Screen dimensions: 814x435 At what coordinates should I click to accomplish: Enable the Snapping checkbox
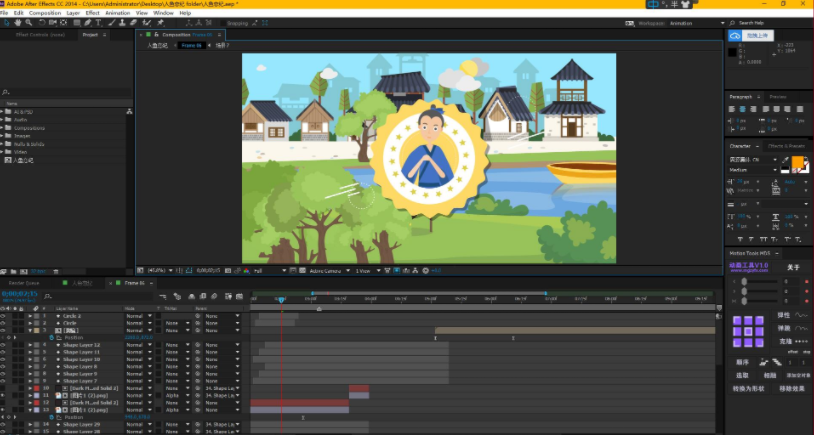[223, 22]
